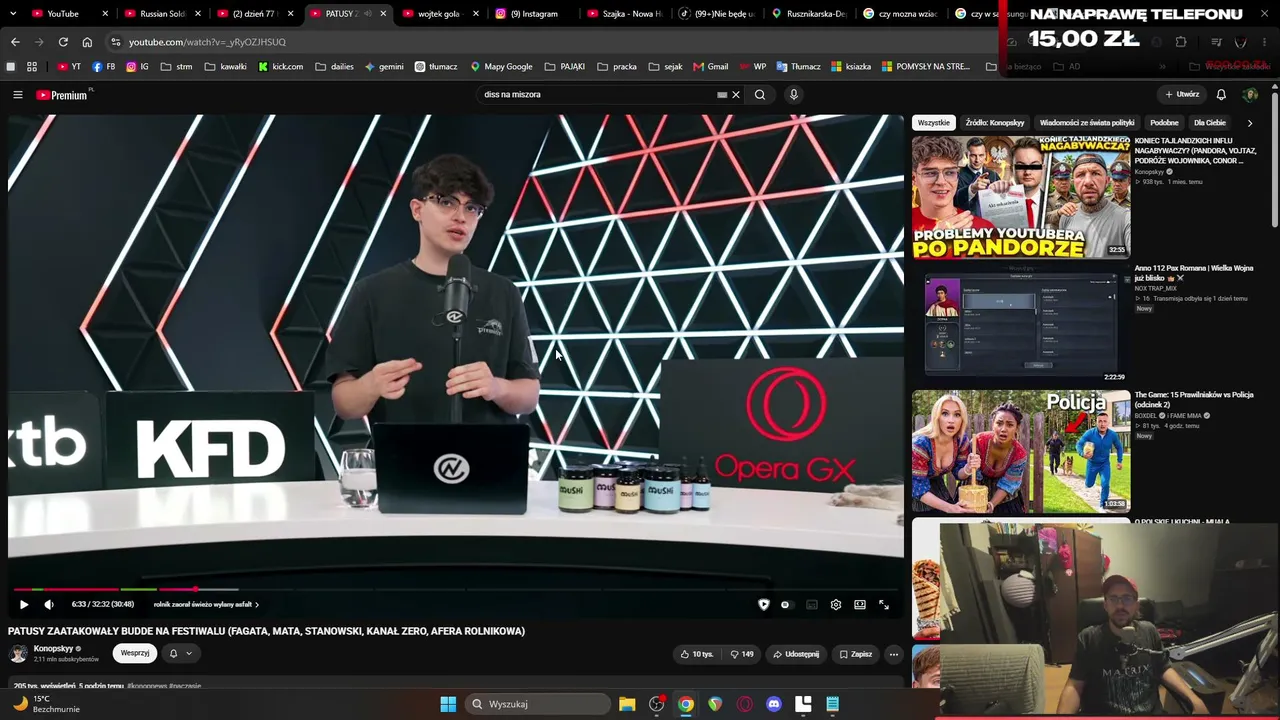Close the wojtek gola browser tab
The width and height of the screenshot is (1280, 720).
click(476, 14)
